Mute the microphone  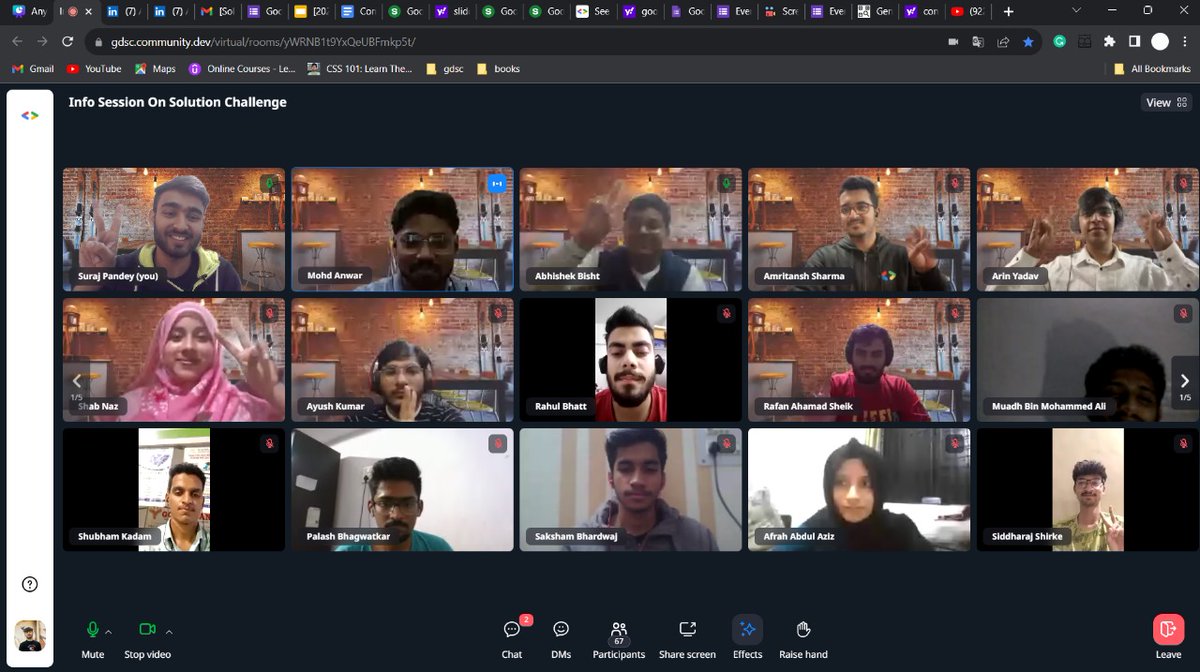93,638
